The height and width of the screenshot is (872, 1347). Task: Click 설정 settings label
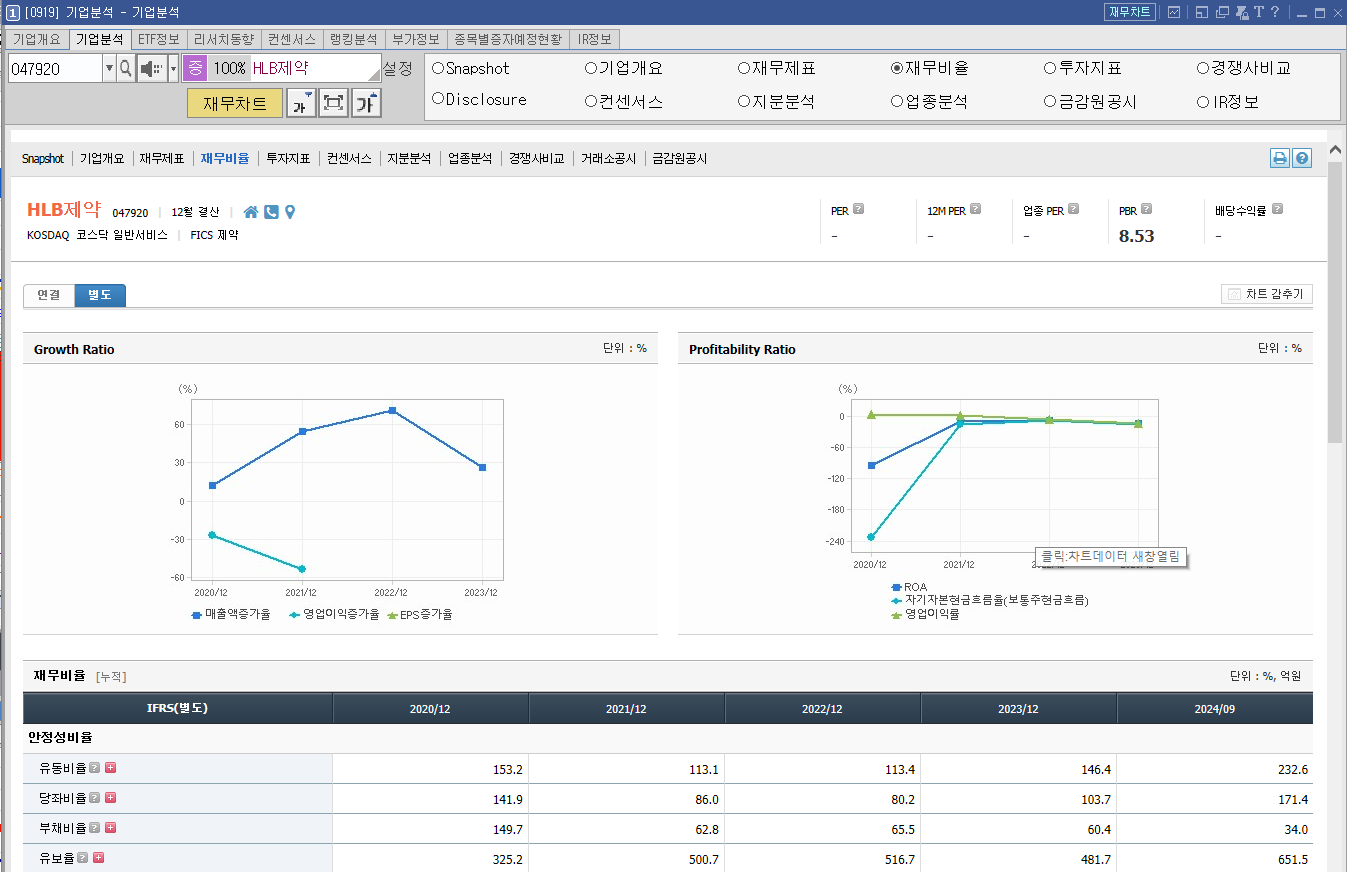tap(397, 68)
